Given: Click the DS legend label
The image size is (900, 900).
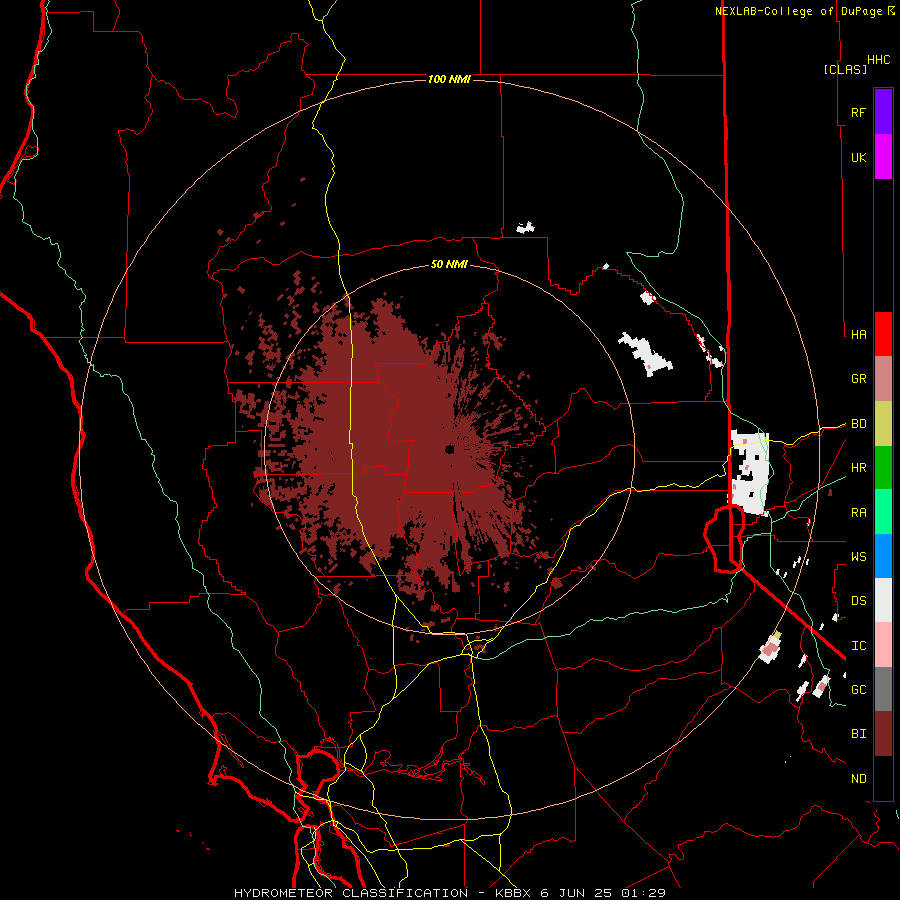Looking at the screenshot, I should click(x=859, y=601).
